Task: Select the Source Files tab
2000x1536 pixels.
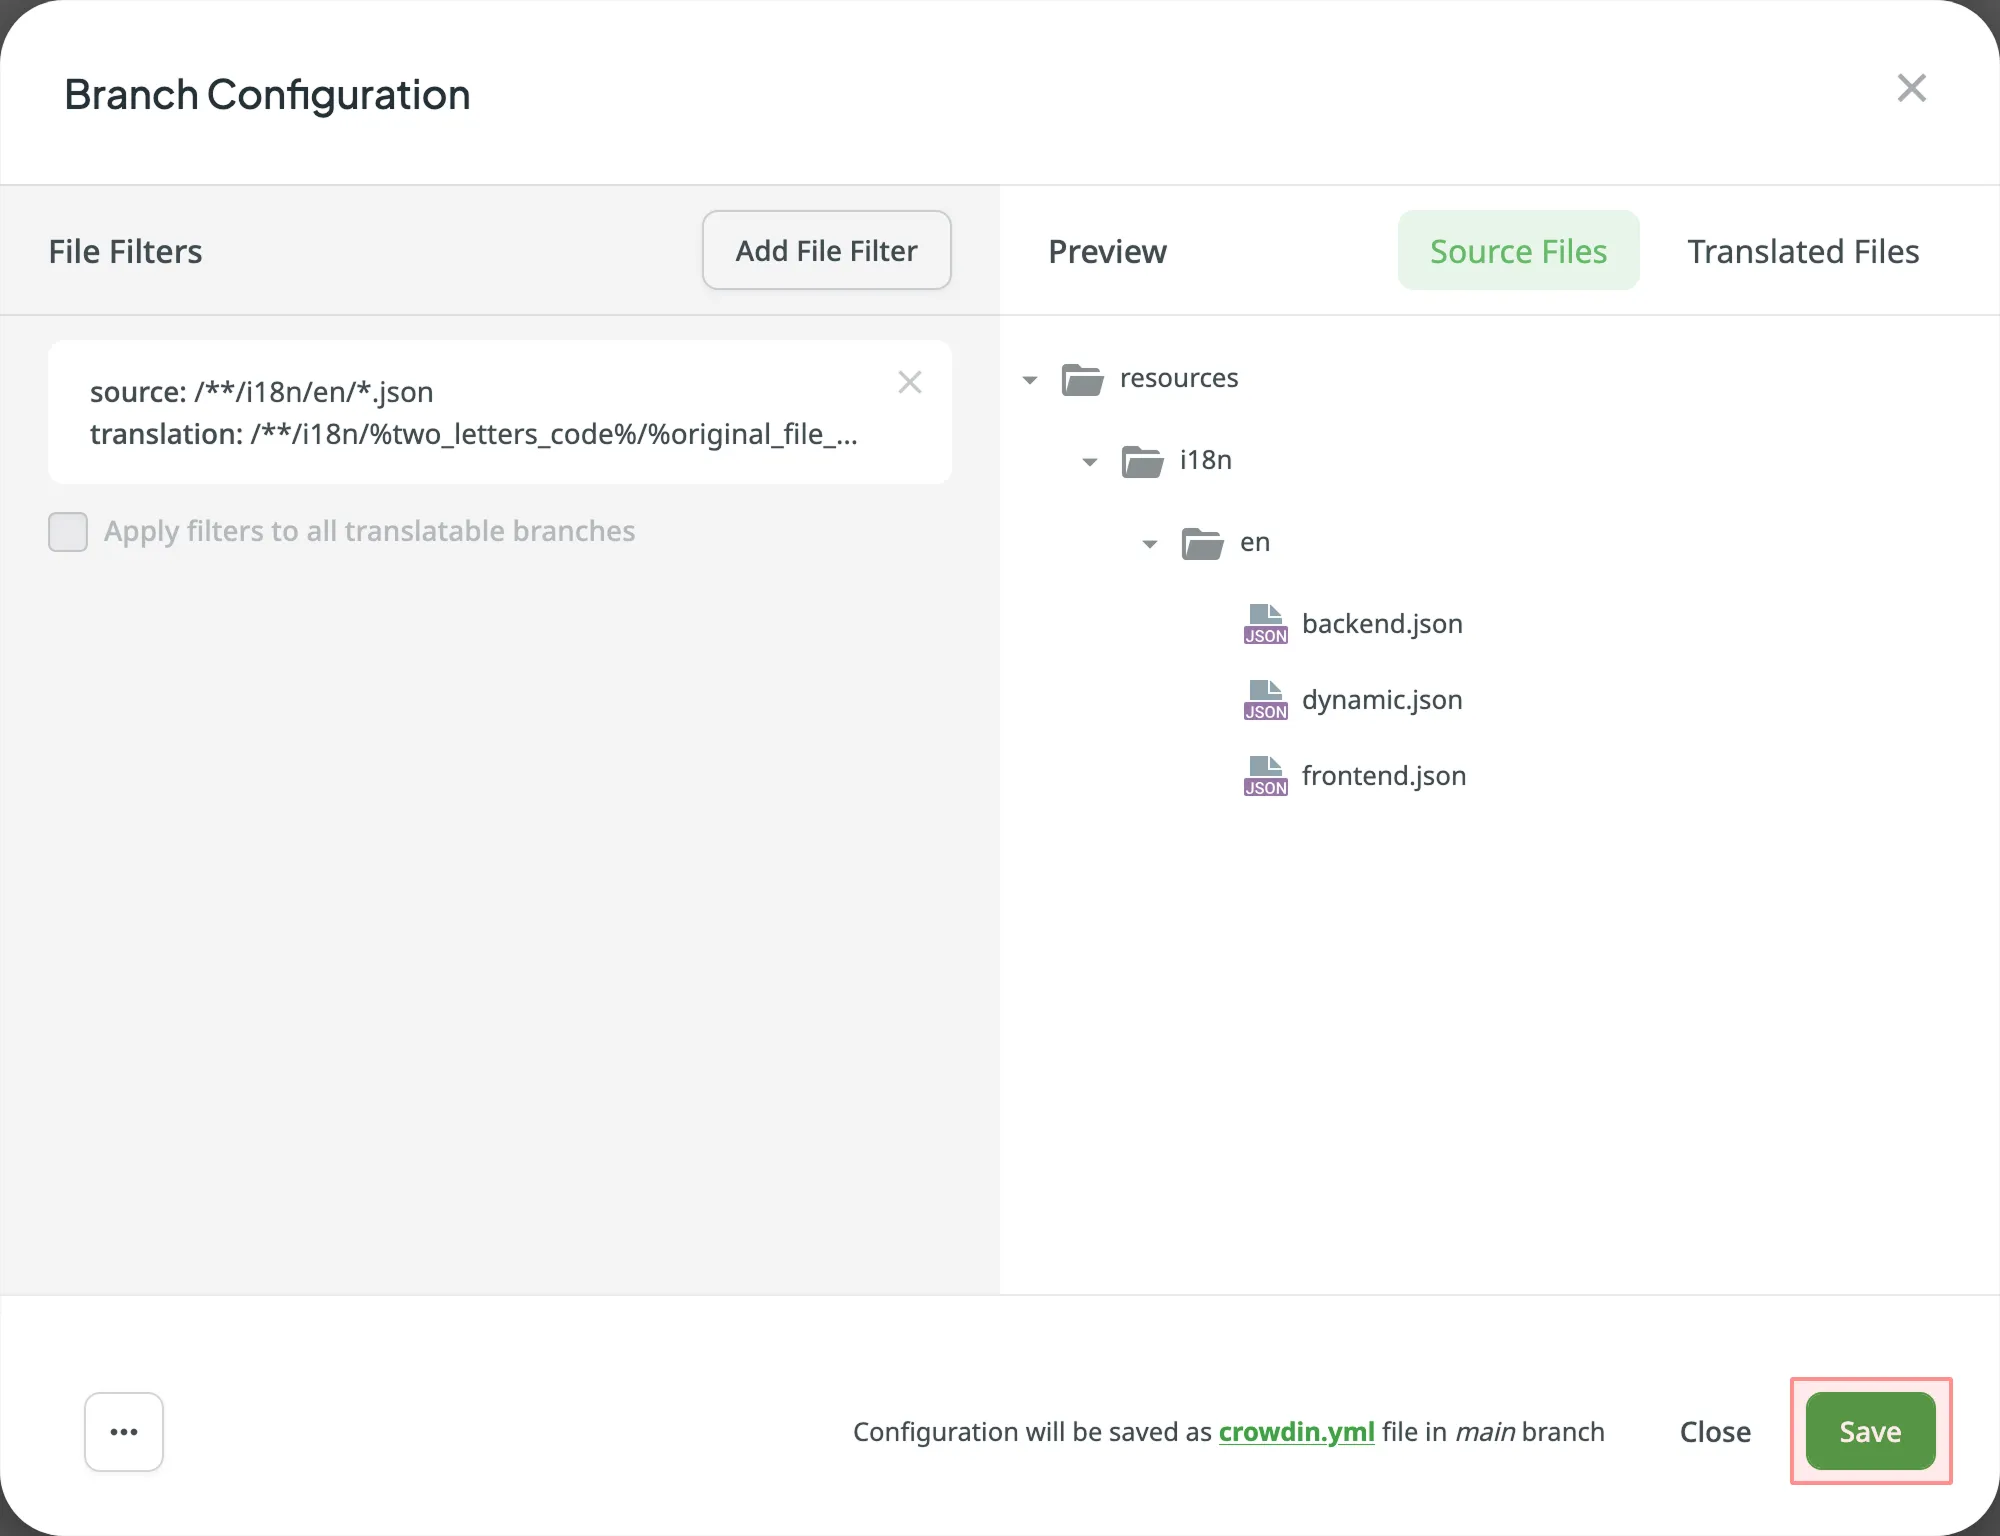Action: click(1517, 251)
